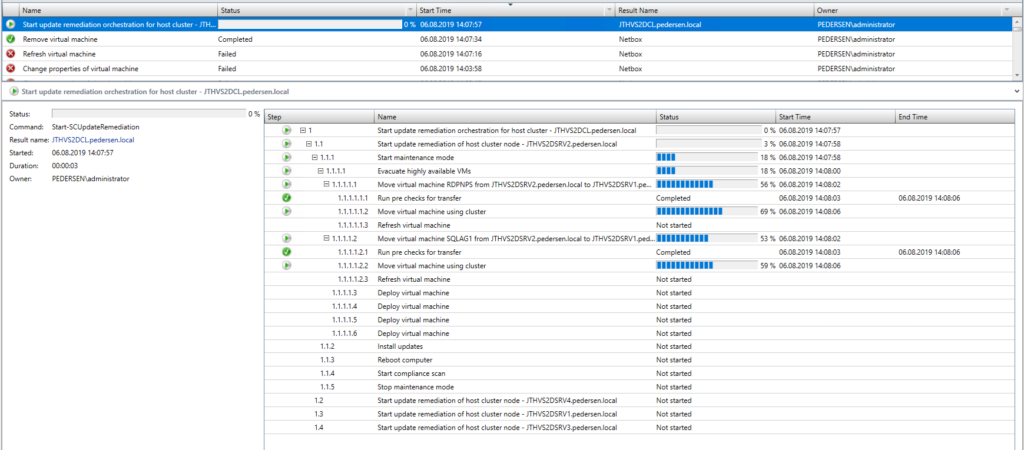Collapse step 1 tree node
The image size is (1024, 450).
pyautogui.click(x=303, y=130)
